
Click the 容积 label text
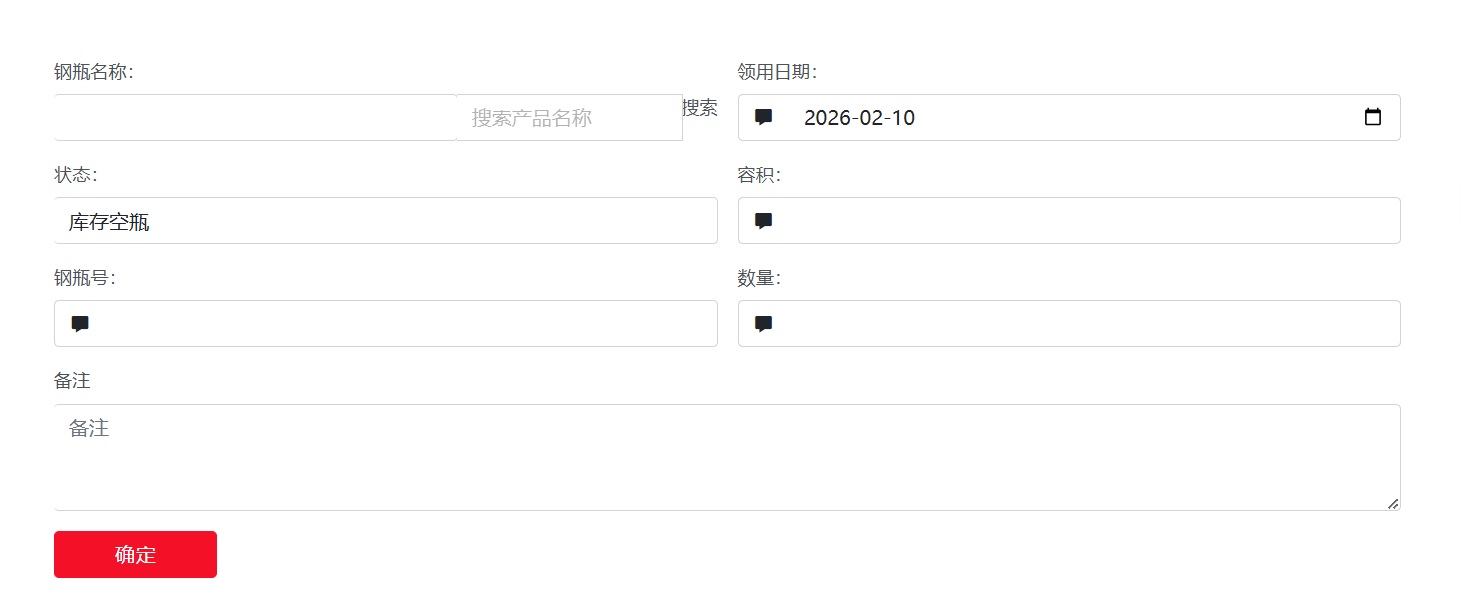(x=759, y=175)
